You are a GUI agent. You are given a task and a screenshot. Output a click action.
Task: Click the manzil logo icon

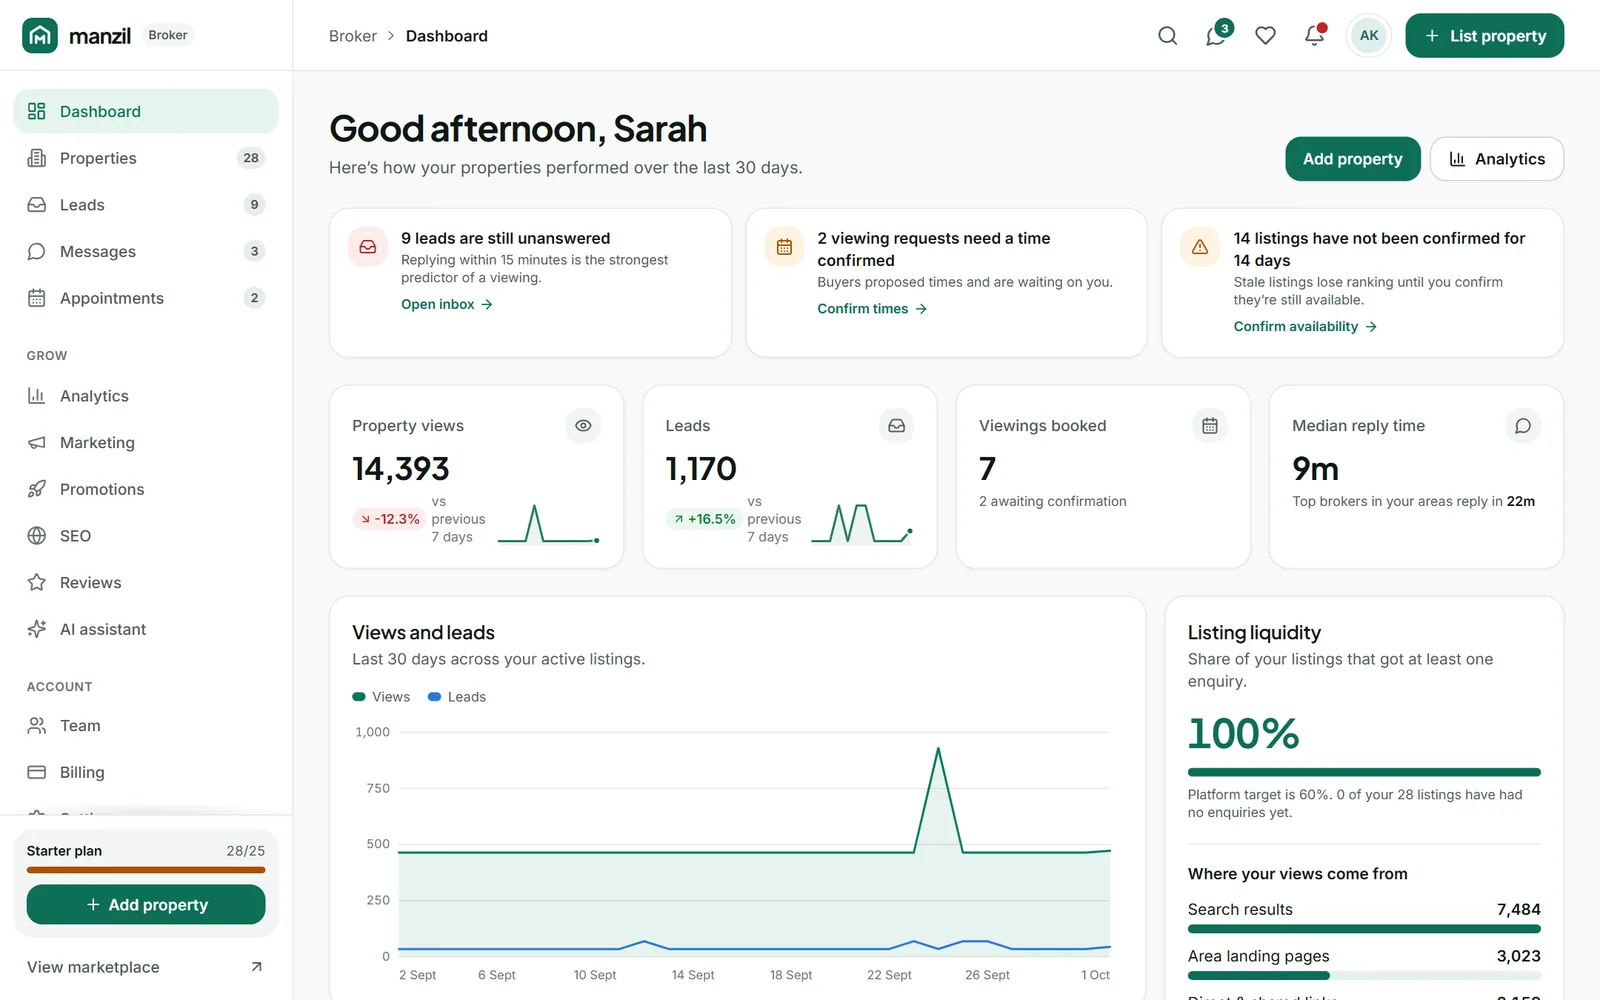click(x=40, y=36)
